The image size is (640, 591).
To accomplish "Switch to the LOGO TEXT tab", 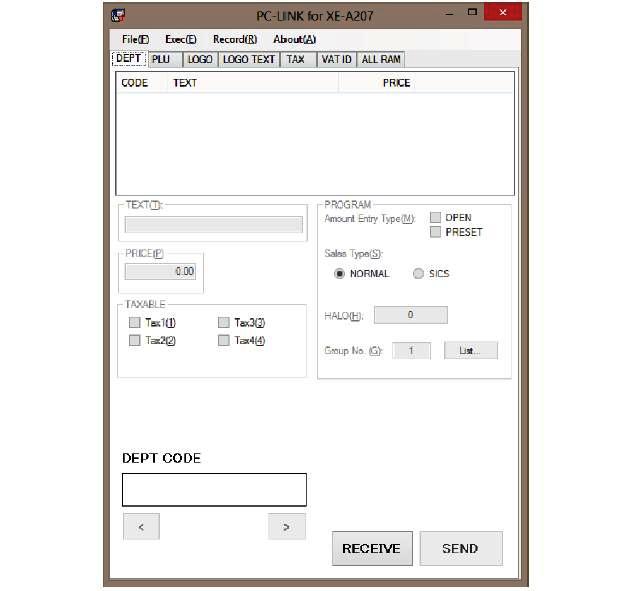I will point(248,59).
